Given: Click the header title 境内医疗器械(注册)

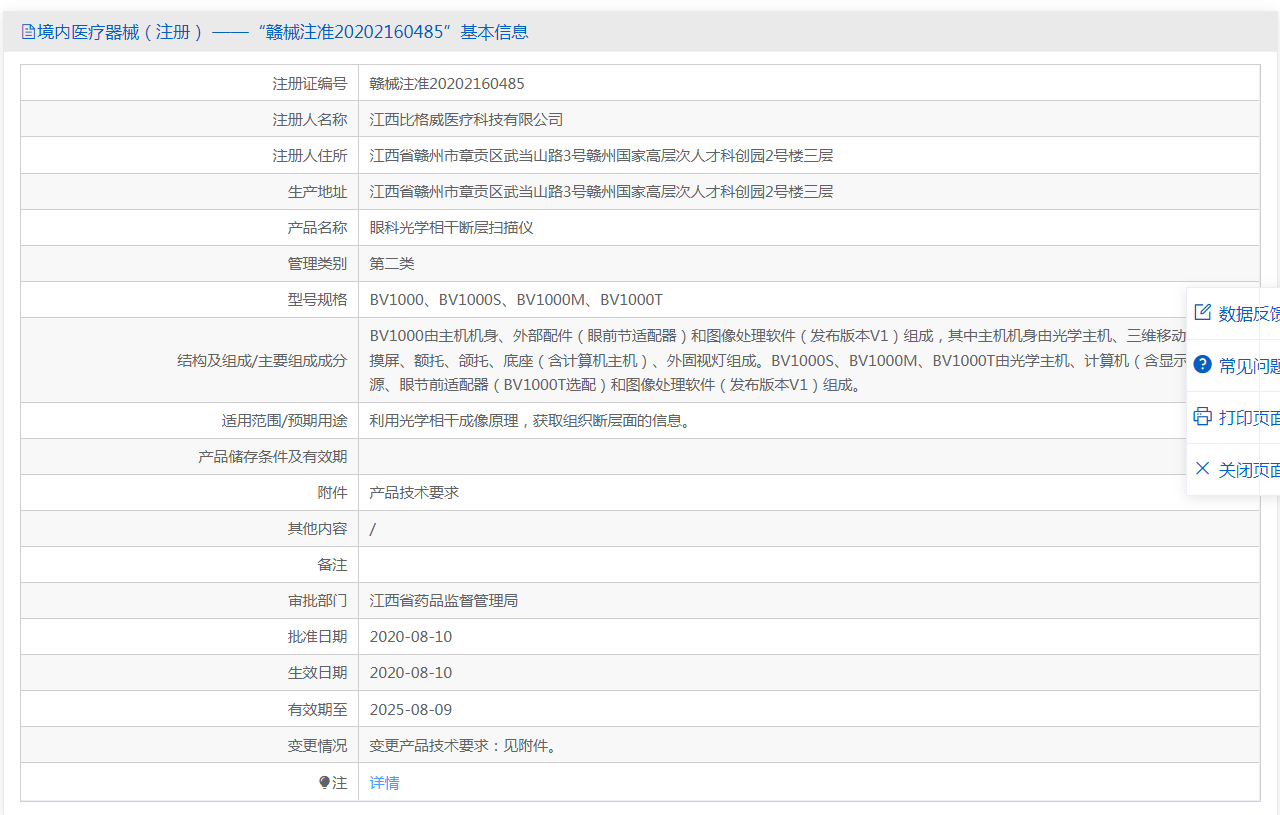Looking at the screenshot, I should click(x=121, y=32).
